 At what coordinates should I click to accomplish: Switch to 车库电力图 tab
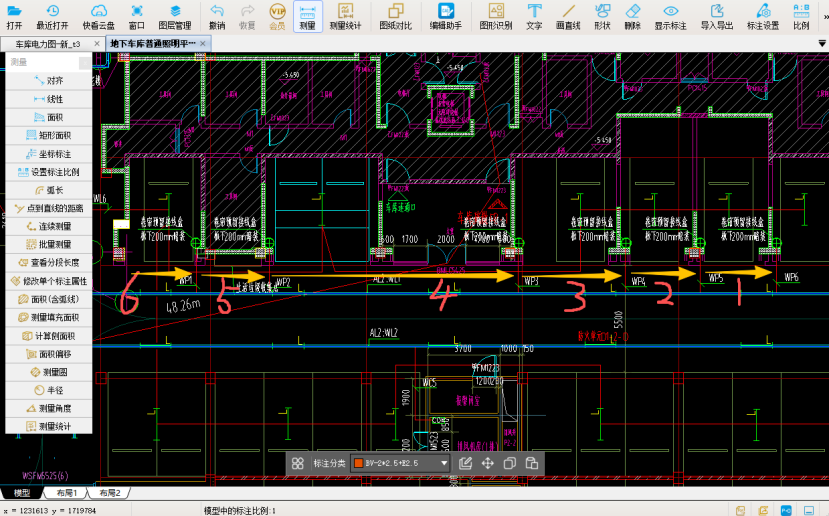point(48,44)
